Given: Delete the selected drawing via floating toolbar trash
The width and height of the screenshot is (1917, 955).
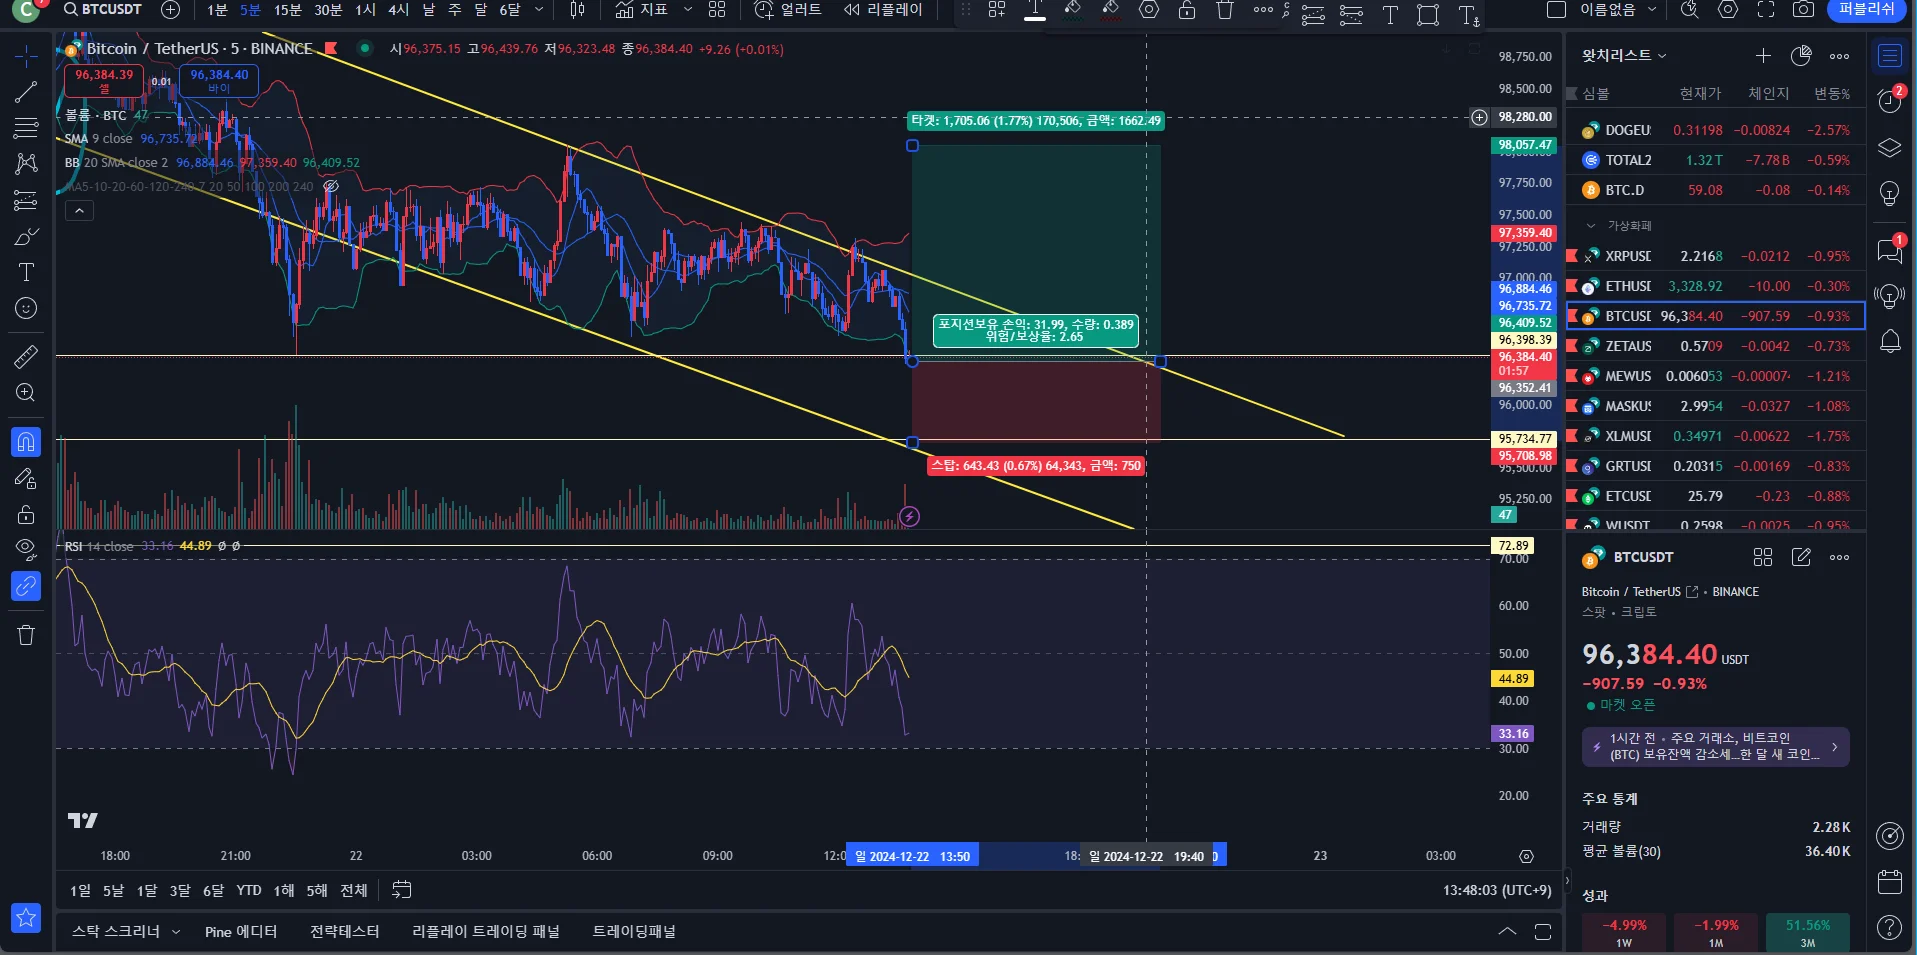Looking at the screenshot, I should (x=1225, y=10).
